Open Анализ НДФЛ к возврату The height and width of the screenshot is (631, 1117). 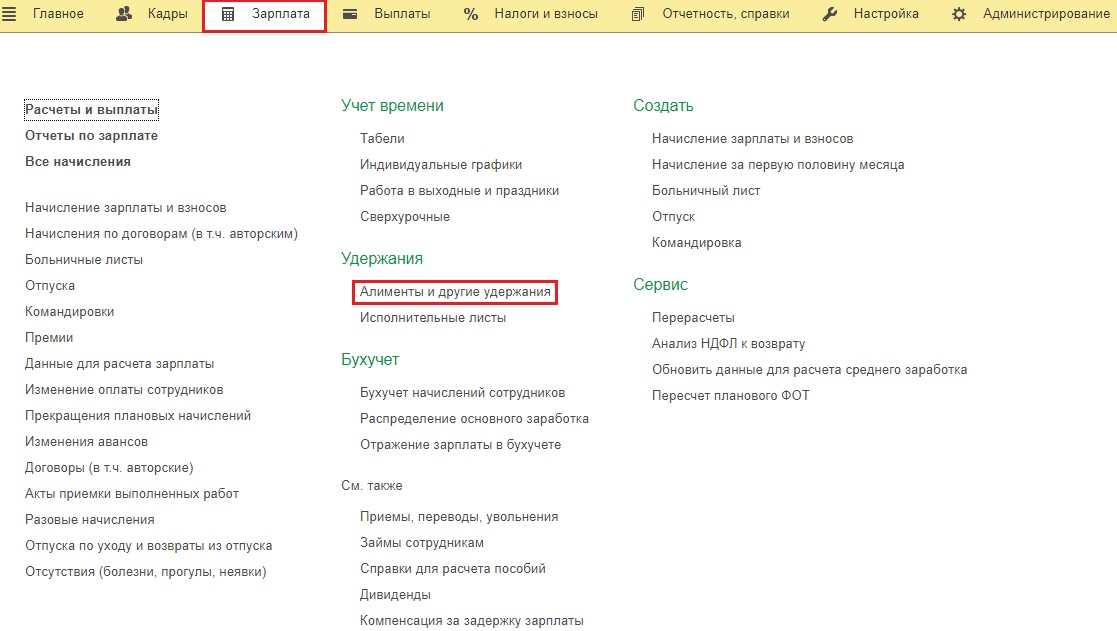coord(728,344)
